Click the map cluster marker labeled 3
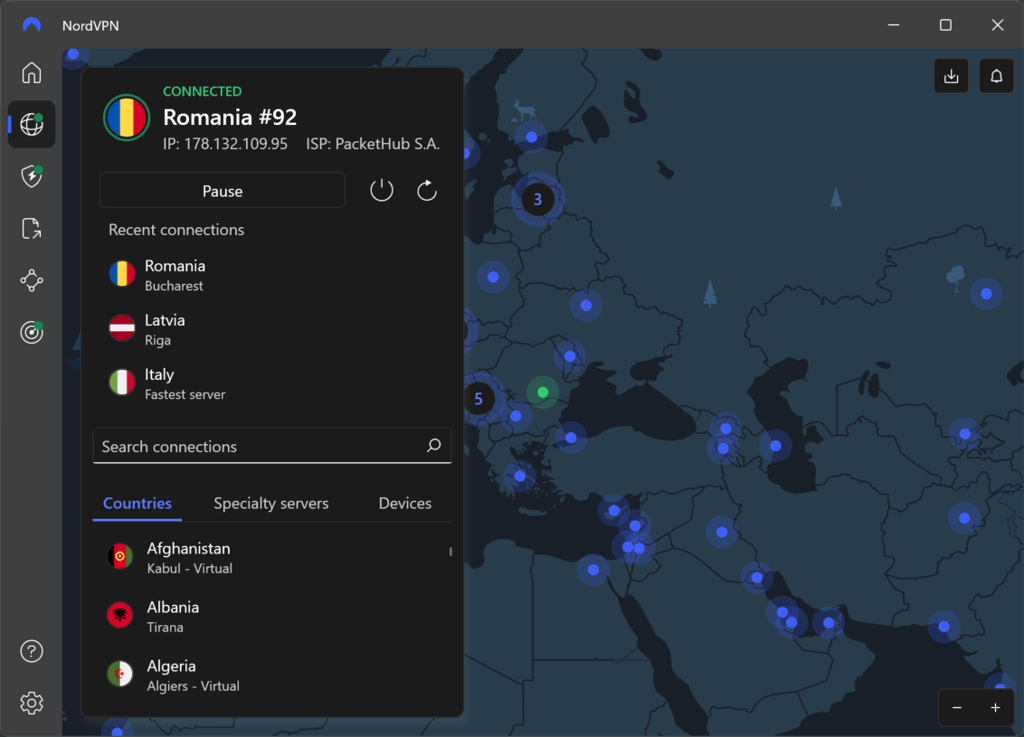 [x=537, y=199]
